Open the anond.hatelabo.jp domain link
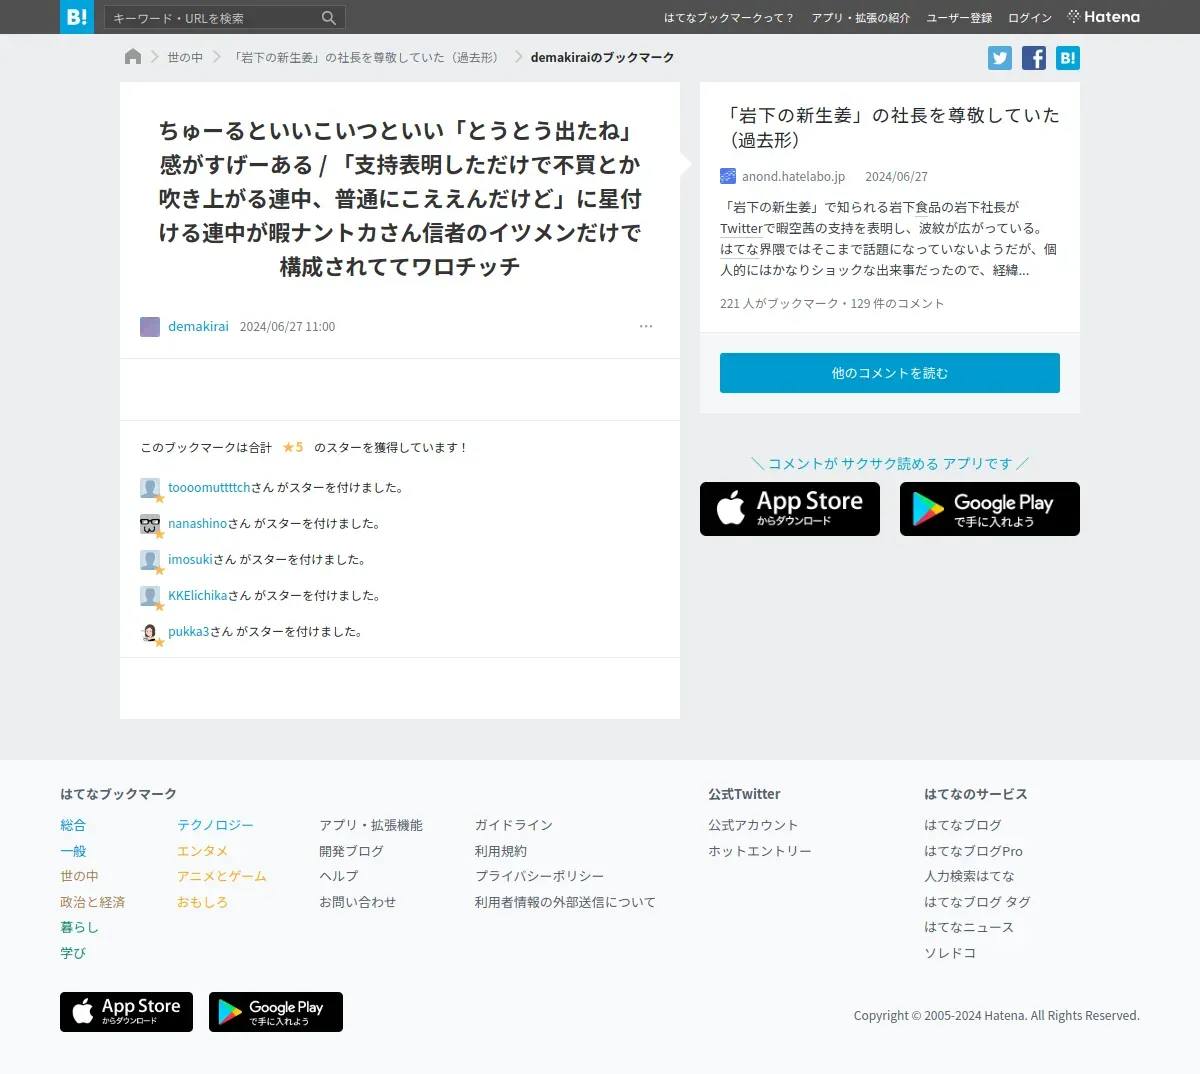This screenshot has height=1074, width=1200. coord(793,176)
